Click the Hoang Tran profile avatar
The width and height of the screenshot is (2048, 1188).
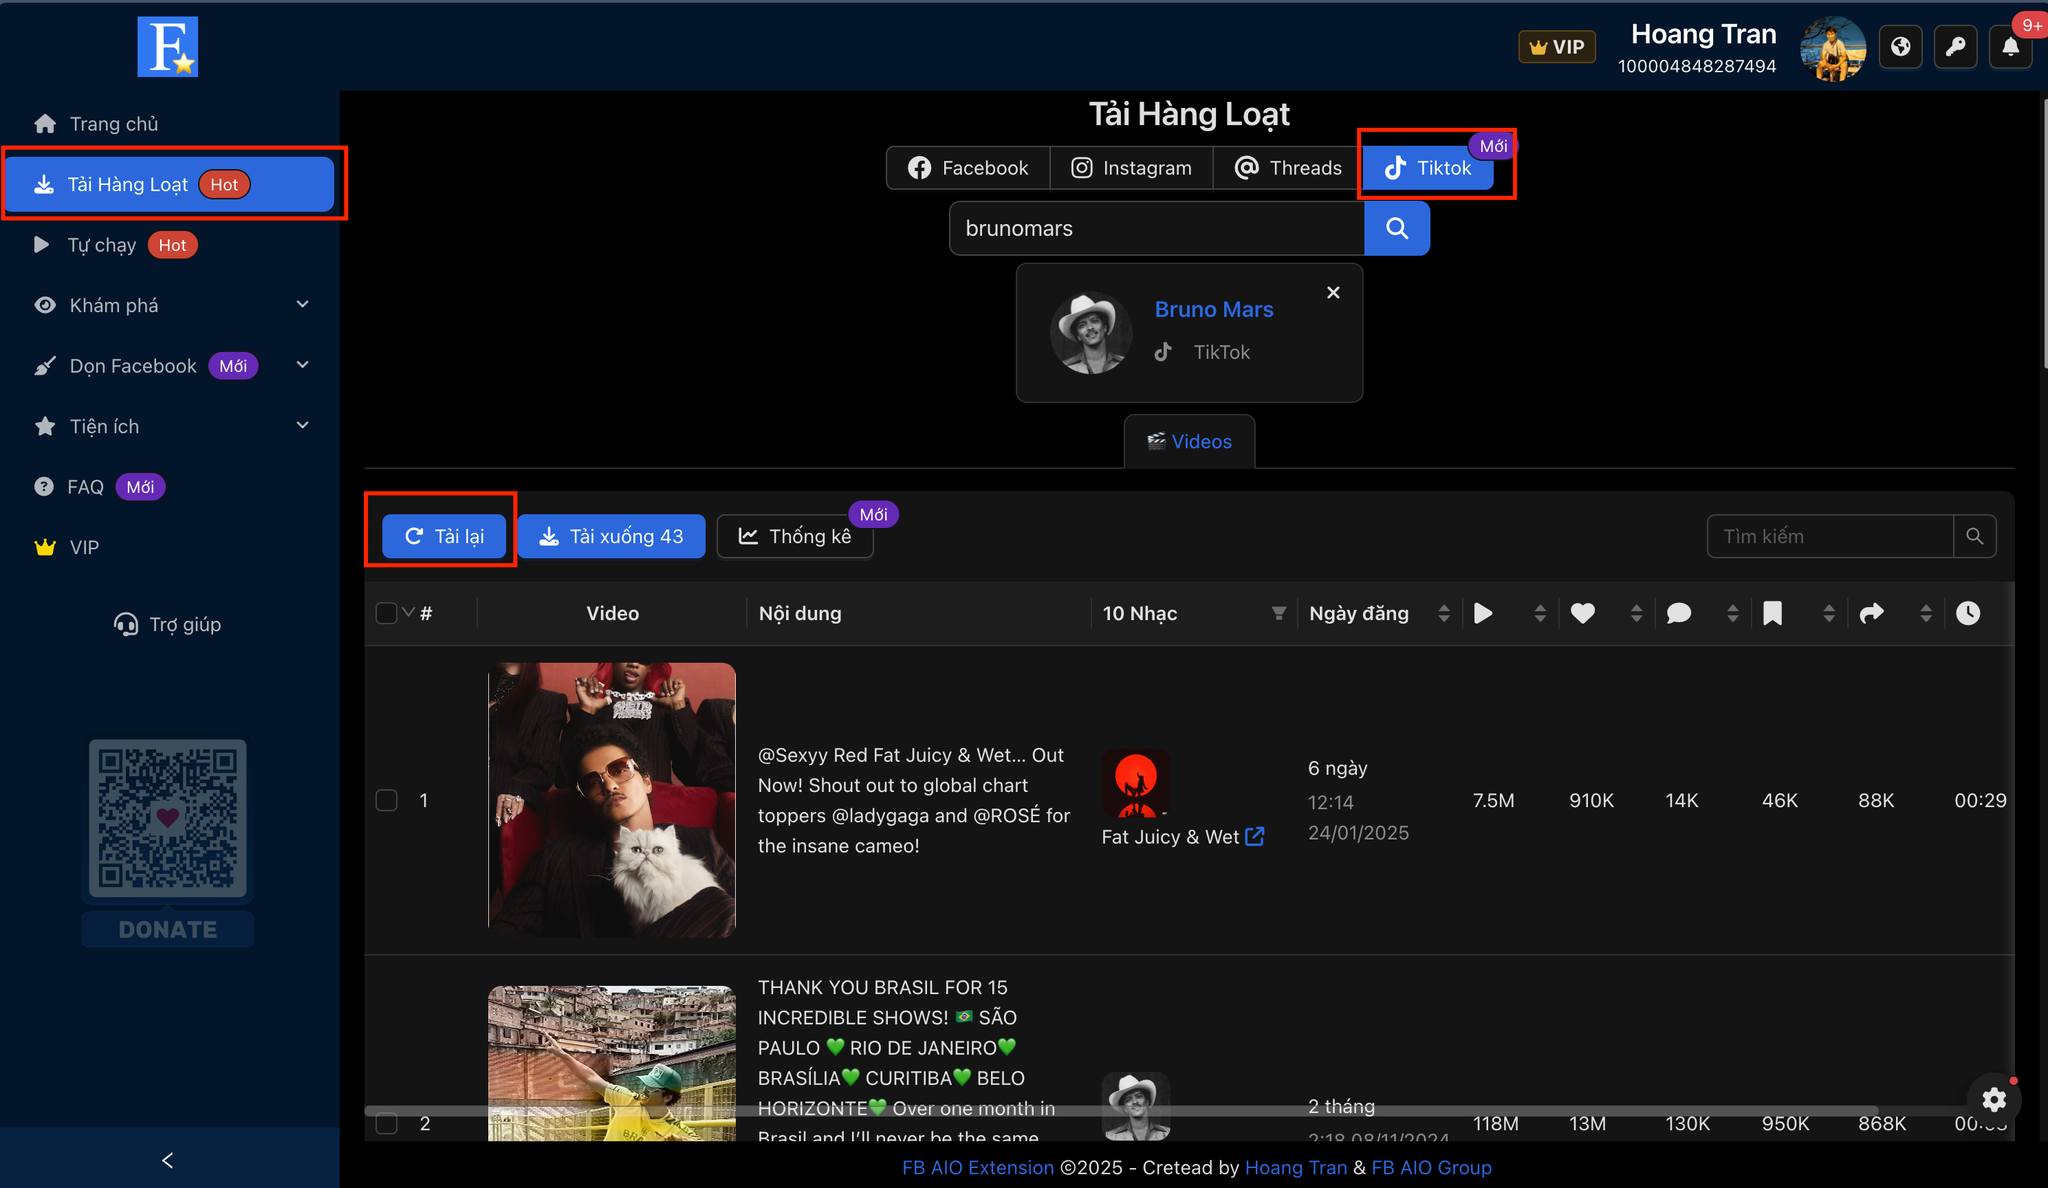(x=1833, y=48)
